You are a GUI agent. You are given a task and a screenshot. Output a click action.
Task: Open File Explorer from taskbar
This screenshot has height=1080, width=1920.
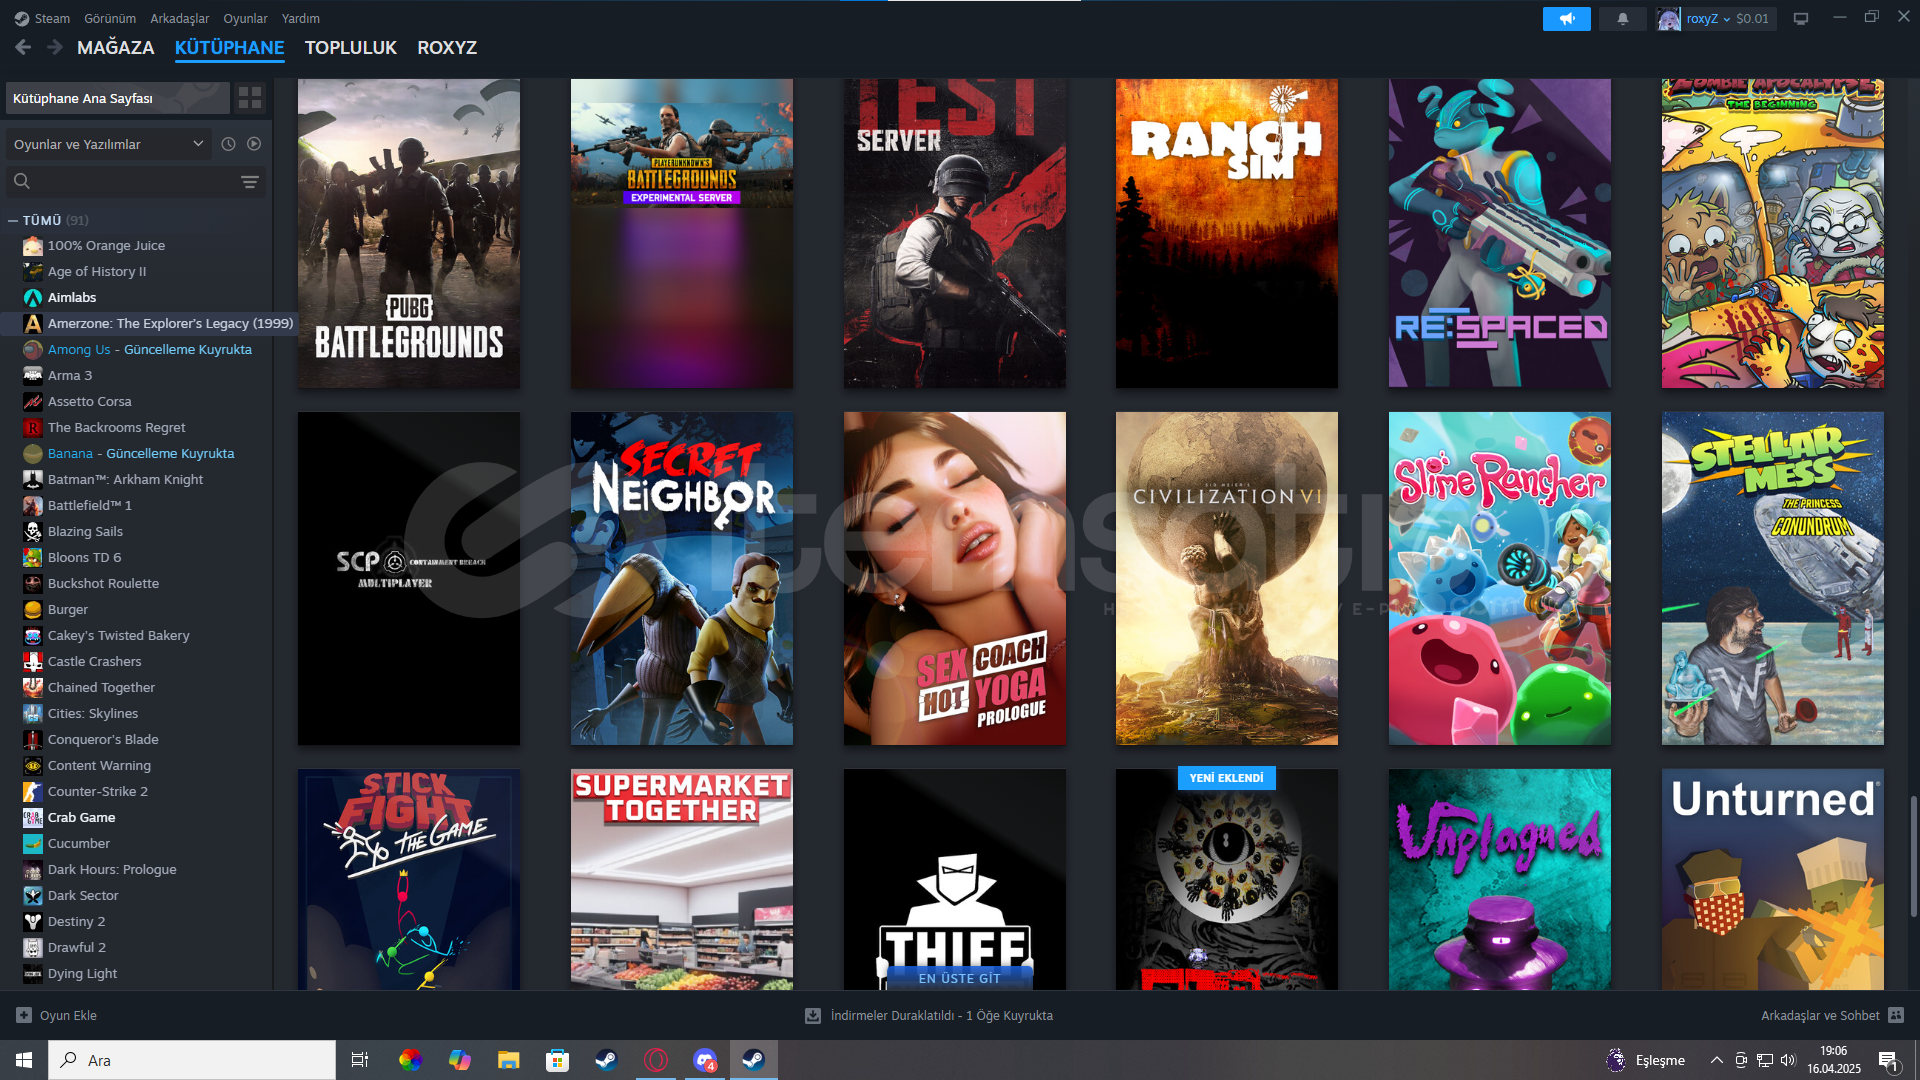tap(509, 1060)
